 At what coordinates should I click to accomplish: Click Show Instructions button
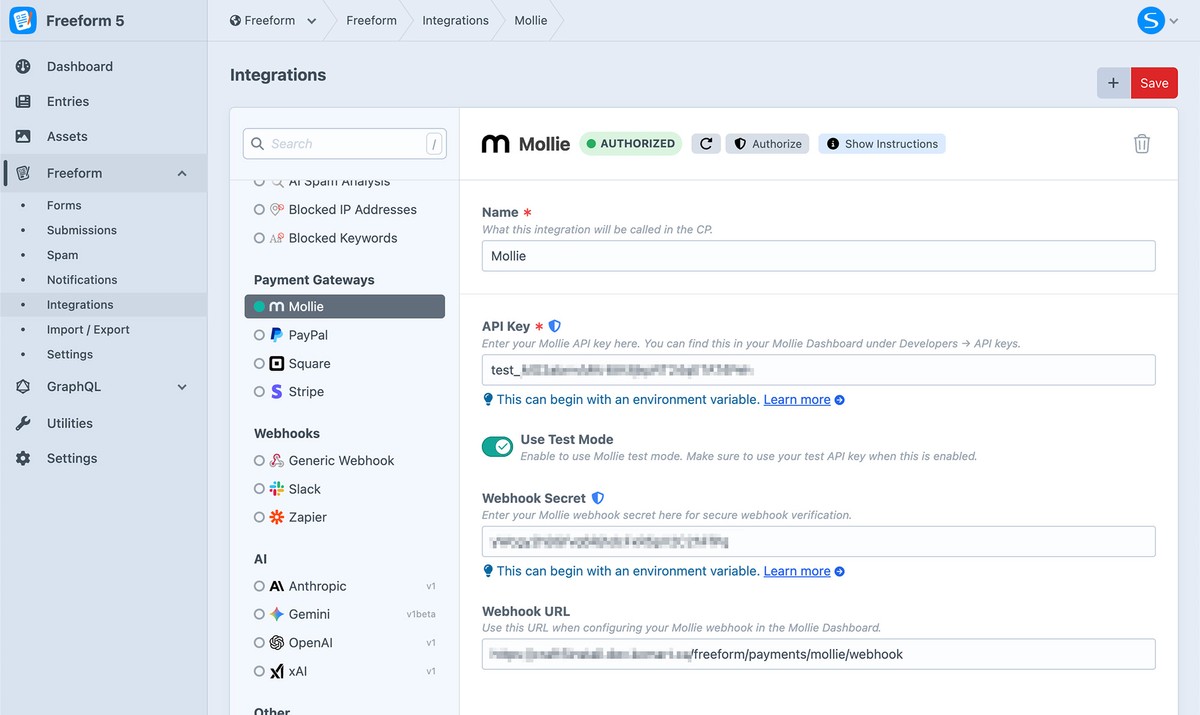[x=881, y=144]
